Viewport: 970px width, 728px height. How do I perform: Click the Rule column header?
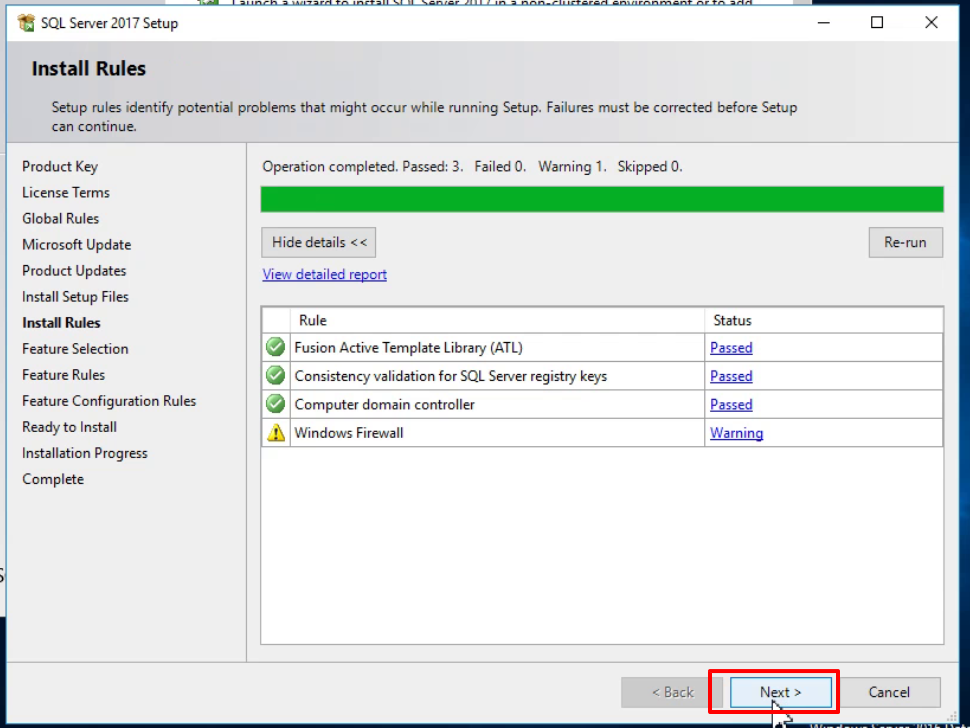coord(497,320)
